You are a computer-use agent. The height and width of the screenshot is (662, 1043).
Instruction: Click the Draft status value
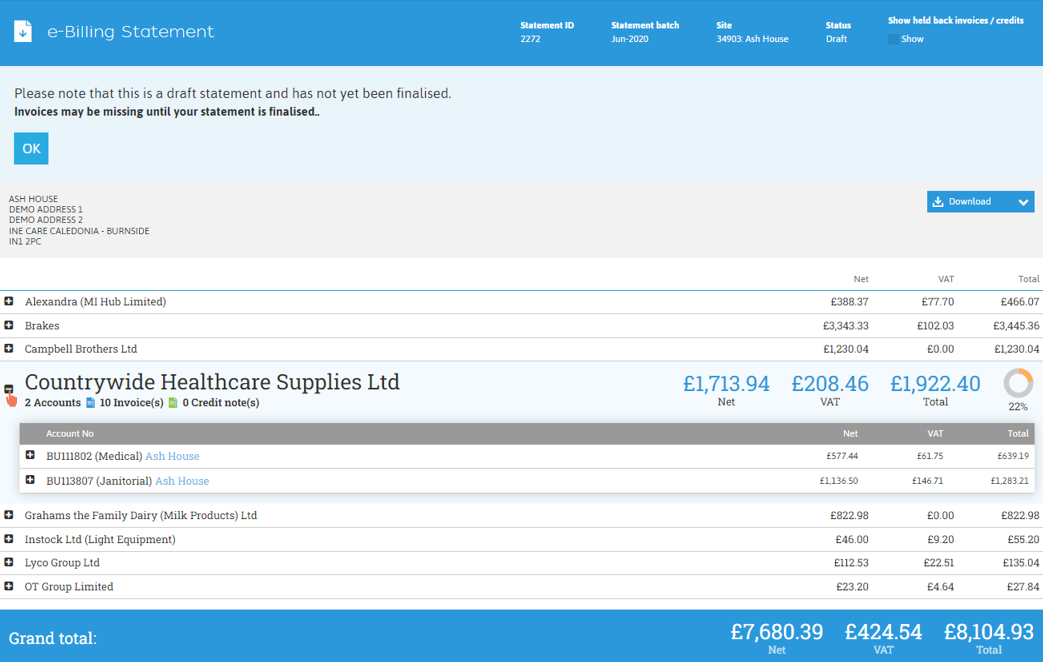836,39
